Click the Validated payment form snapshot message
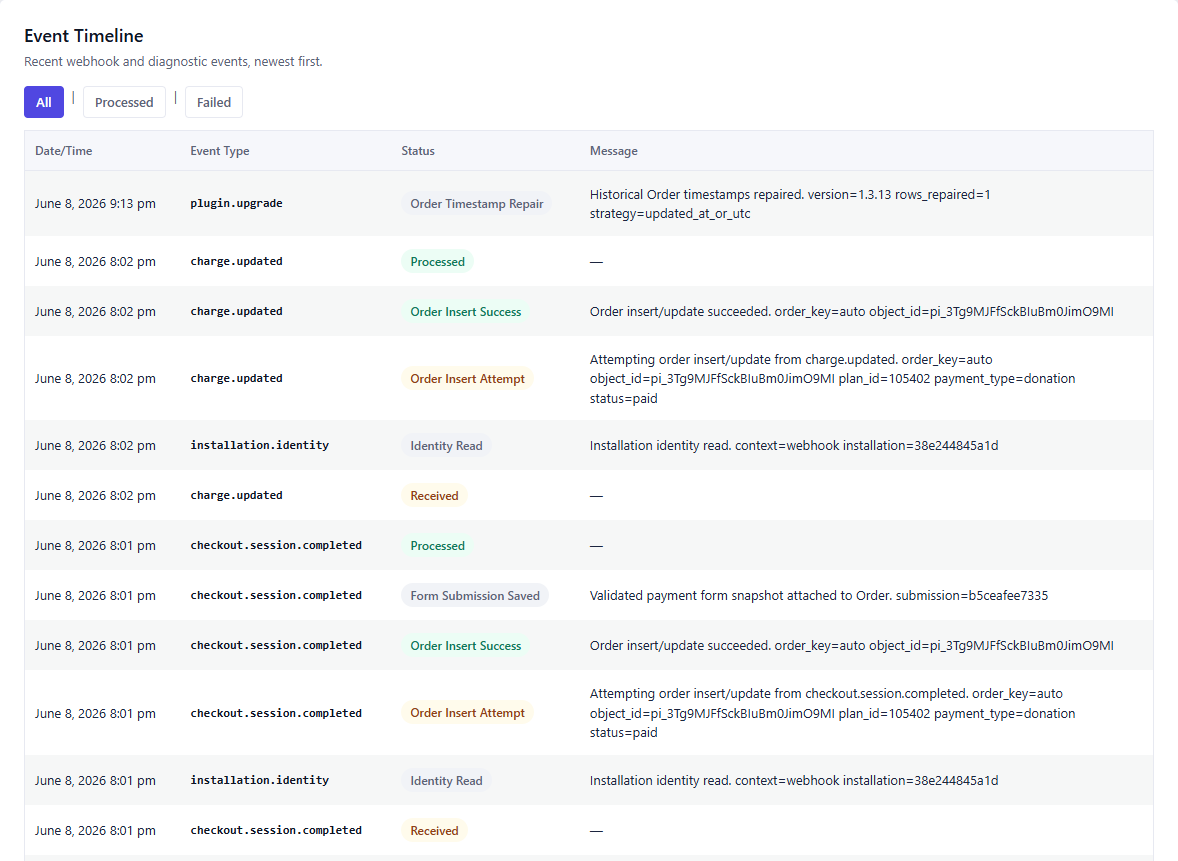 tap(819, 596)
